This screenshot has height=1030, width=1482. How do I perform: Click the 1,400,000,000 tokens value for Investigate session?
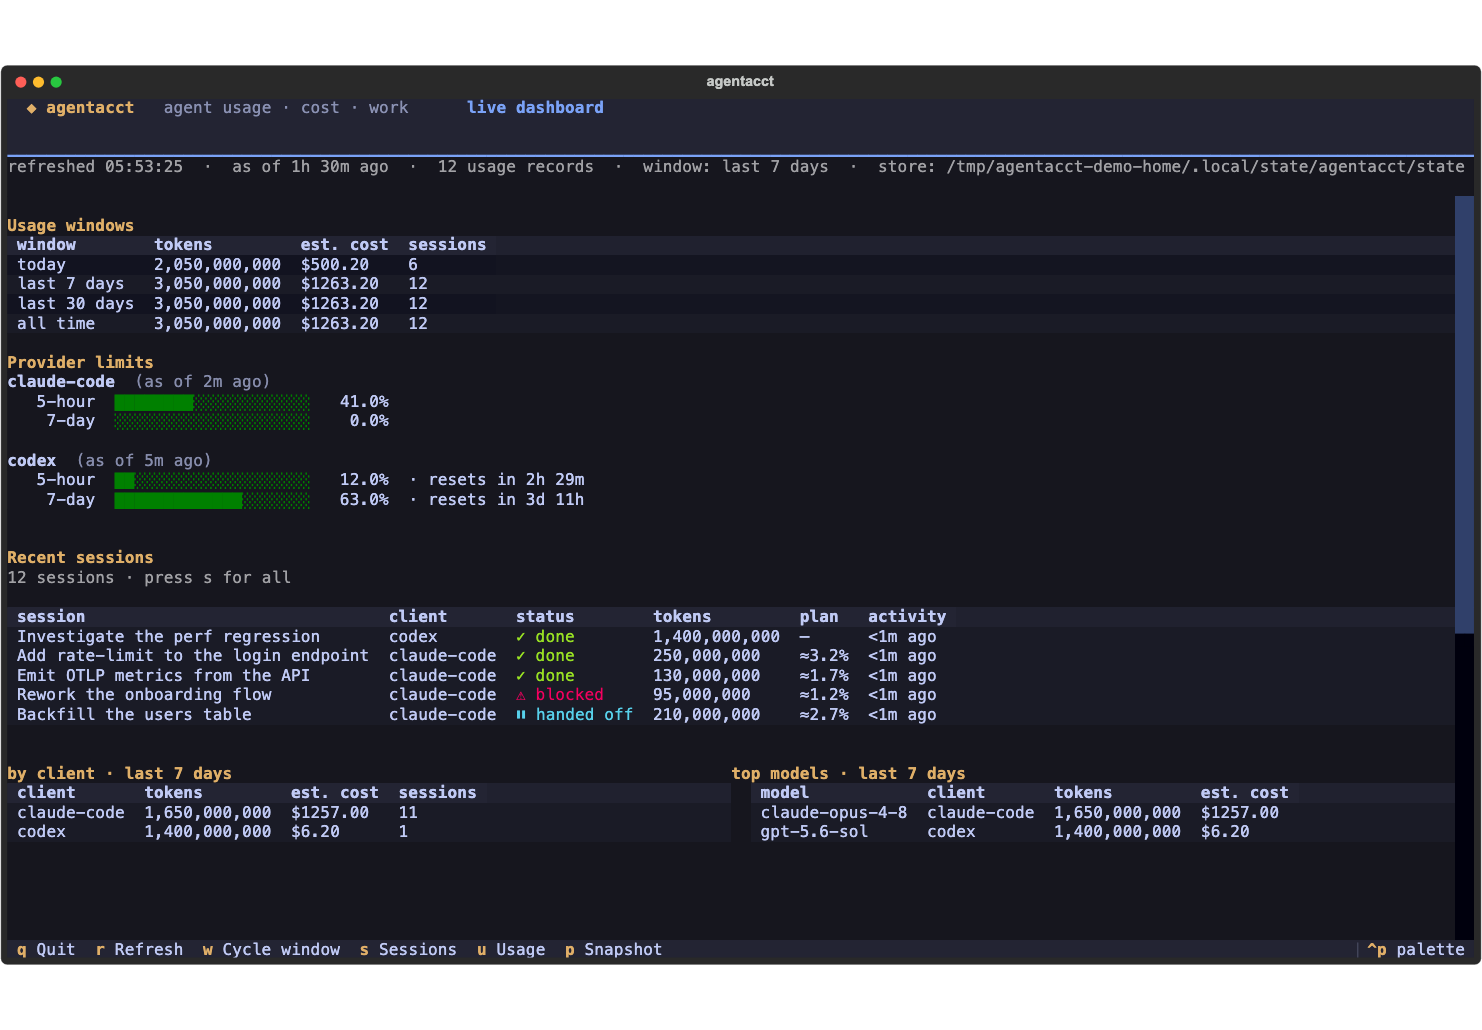716,637
